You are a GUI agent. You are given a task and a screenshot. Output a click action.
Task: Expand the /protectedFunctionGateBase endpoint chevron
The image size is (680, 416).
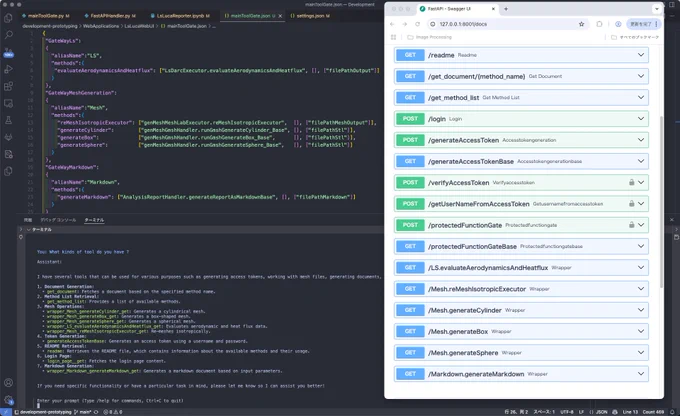(x=641, y=246)
